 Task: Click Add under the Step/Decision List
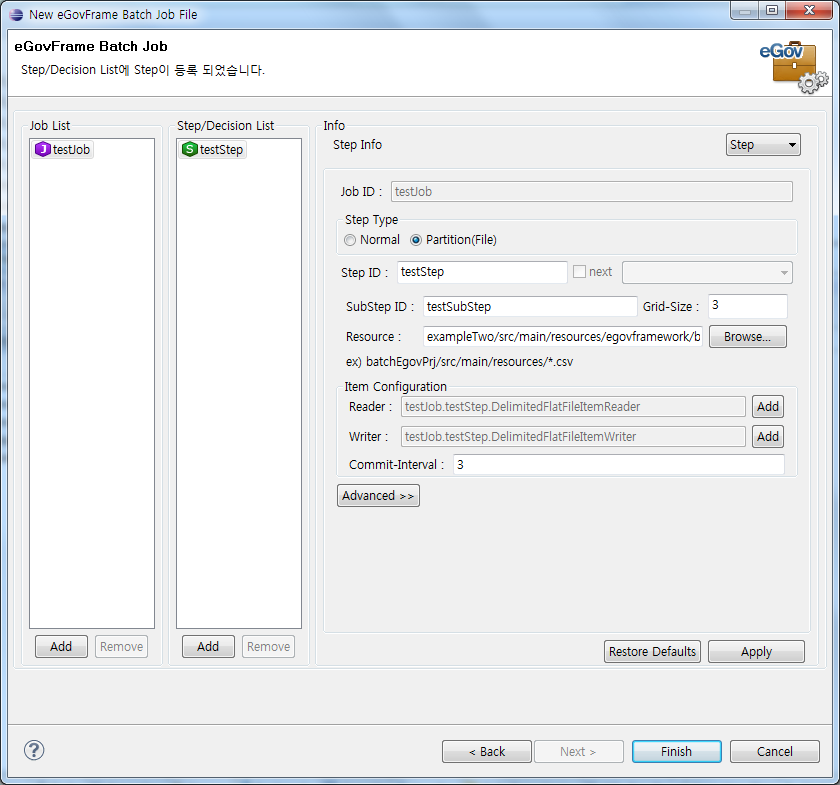[x=208, y=647]
